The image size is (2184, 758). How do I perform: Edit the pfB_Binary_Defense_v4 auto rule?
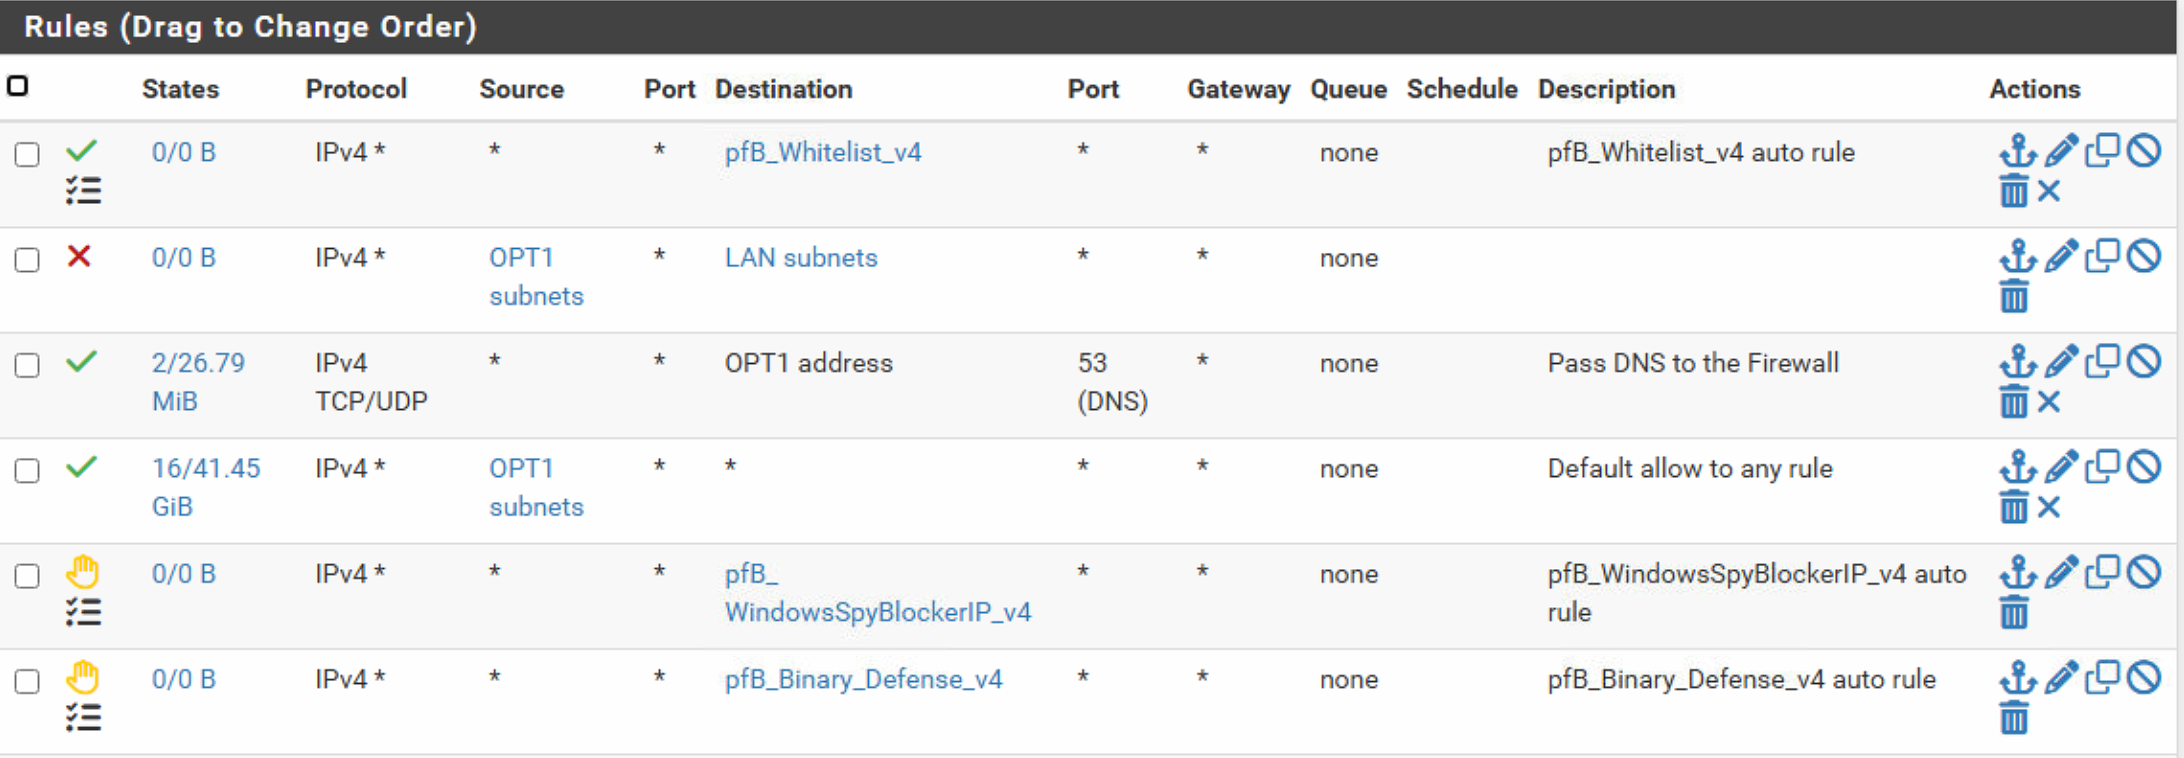(x=2060, y=678)
